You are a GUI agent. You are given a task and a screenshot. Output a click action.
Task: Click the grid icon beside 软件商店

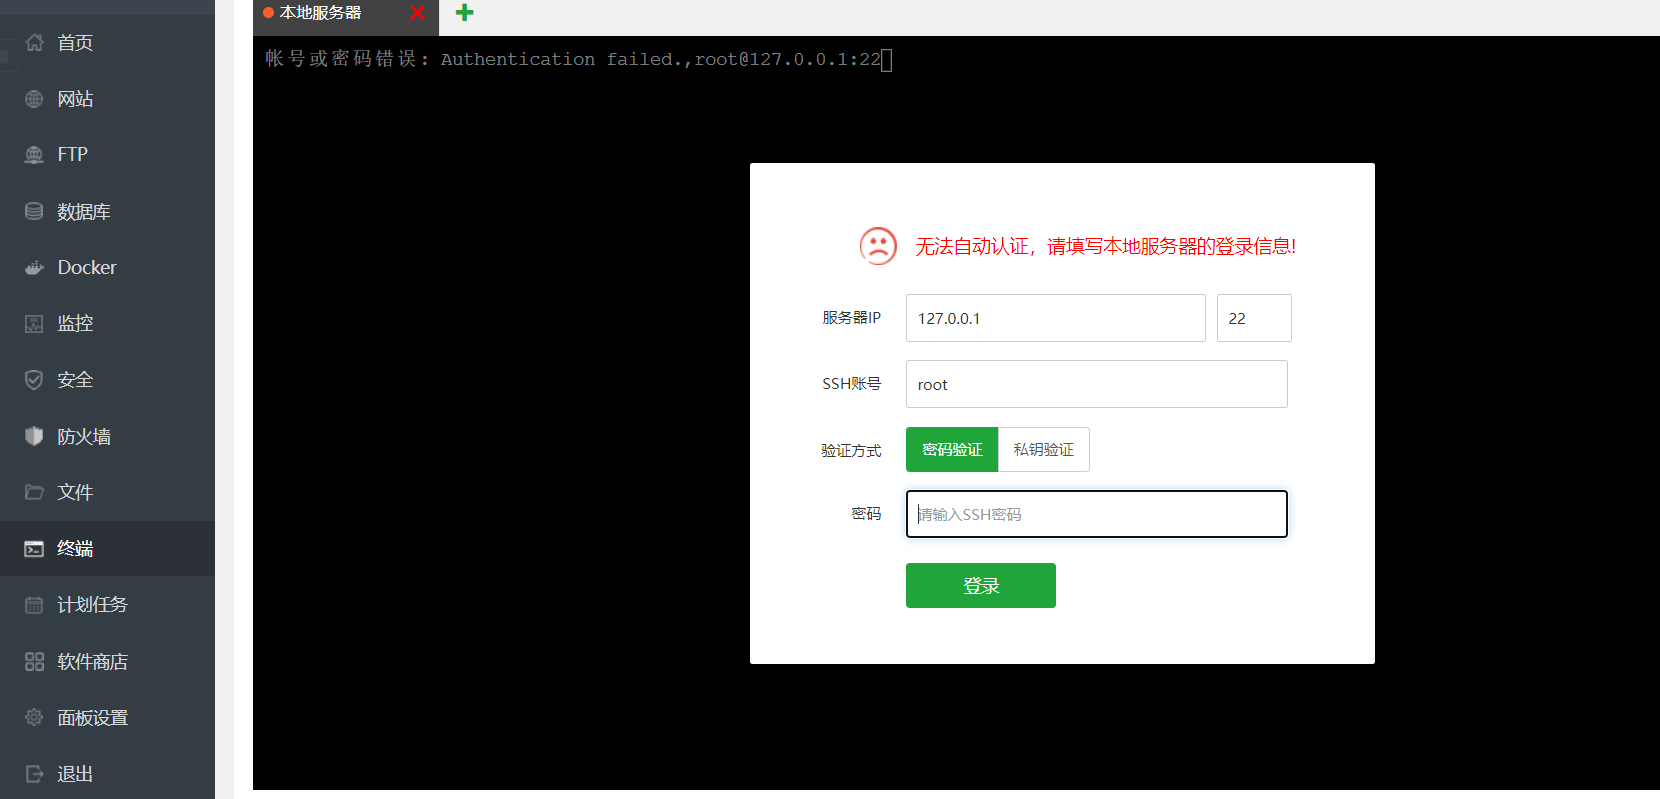point(34,661)
